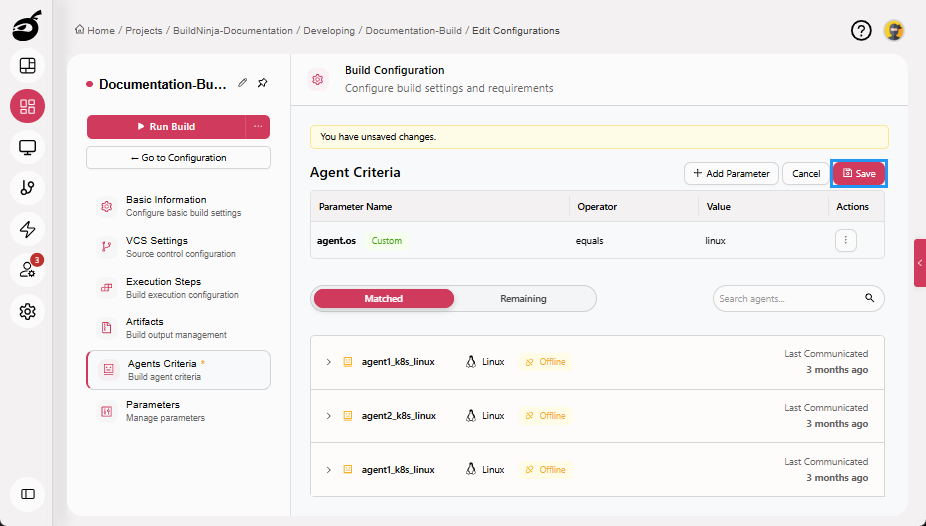
Task: Open actions menu for agent.os parameter
Action: (x=846, y=240)
